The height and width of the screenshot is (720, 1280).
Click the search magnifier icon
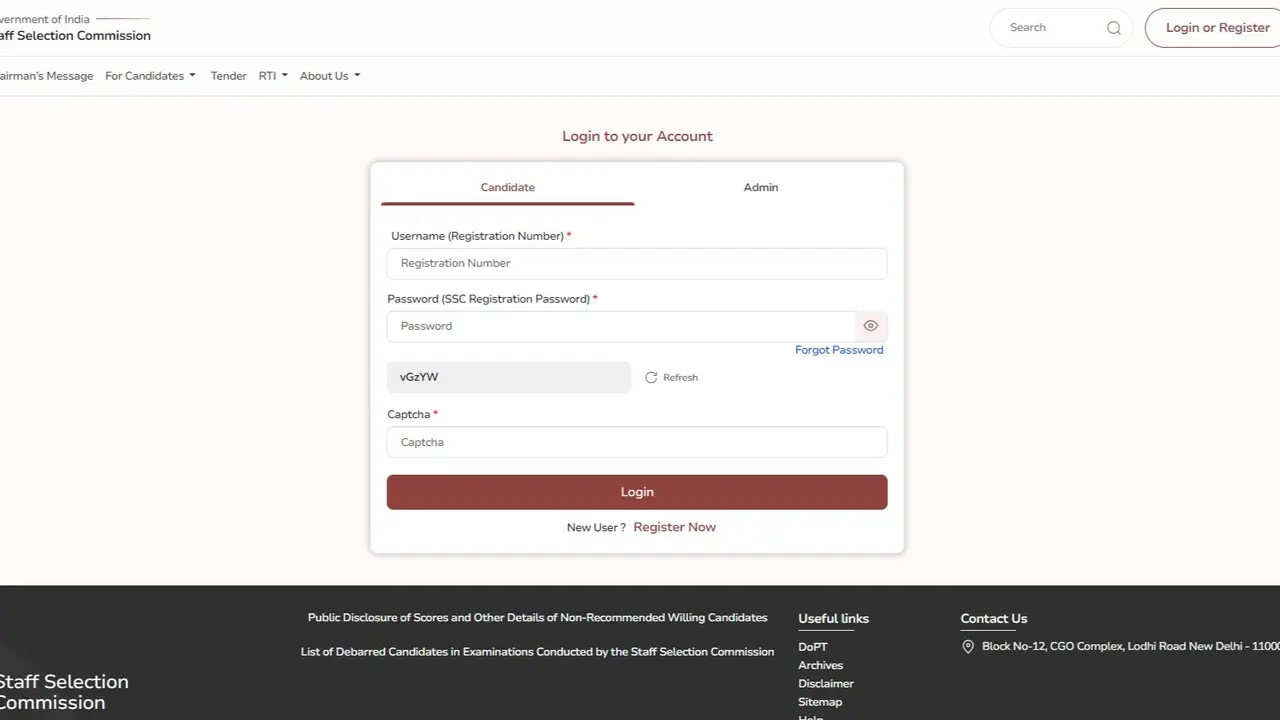(x=1113, y=27)
